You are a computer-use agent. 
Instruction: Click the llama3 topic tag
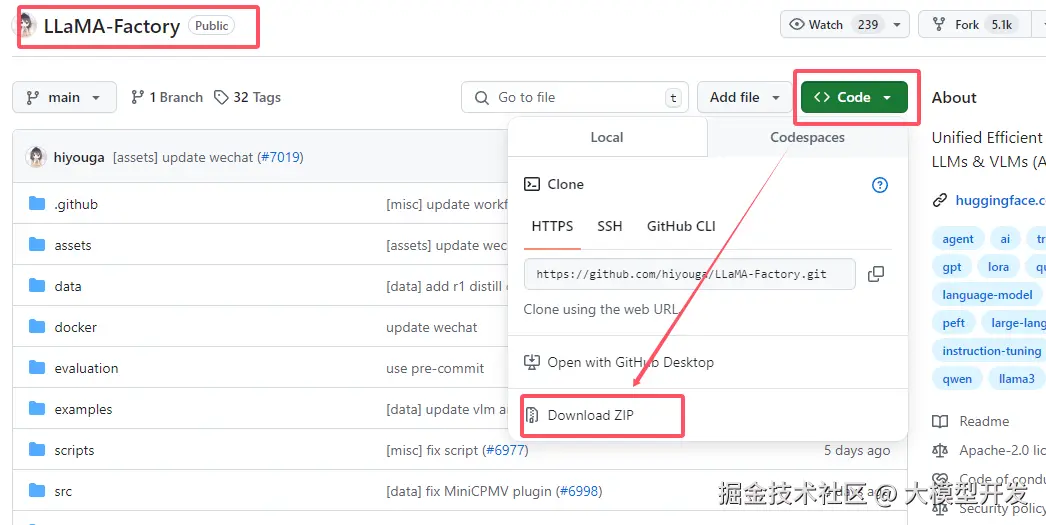tap(1017, 379)
